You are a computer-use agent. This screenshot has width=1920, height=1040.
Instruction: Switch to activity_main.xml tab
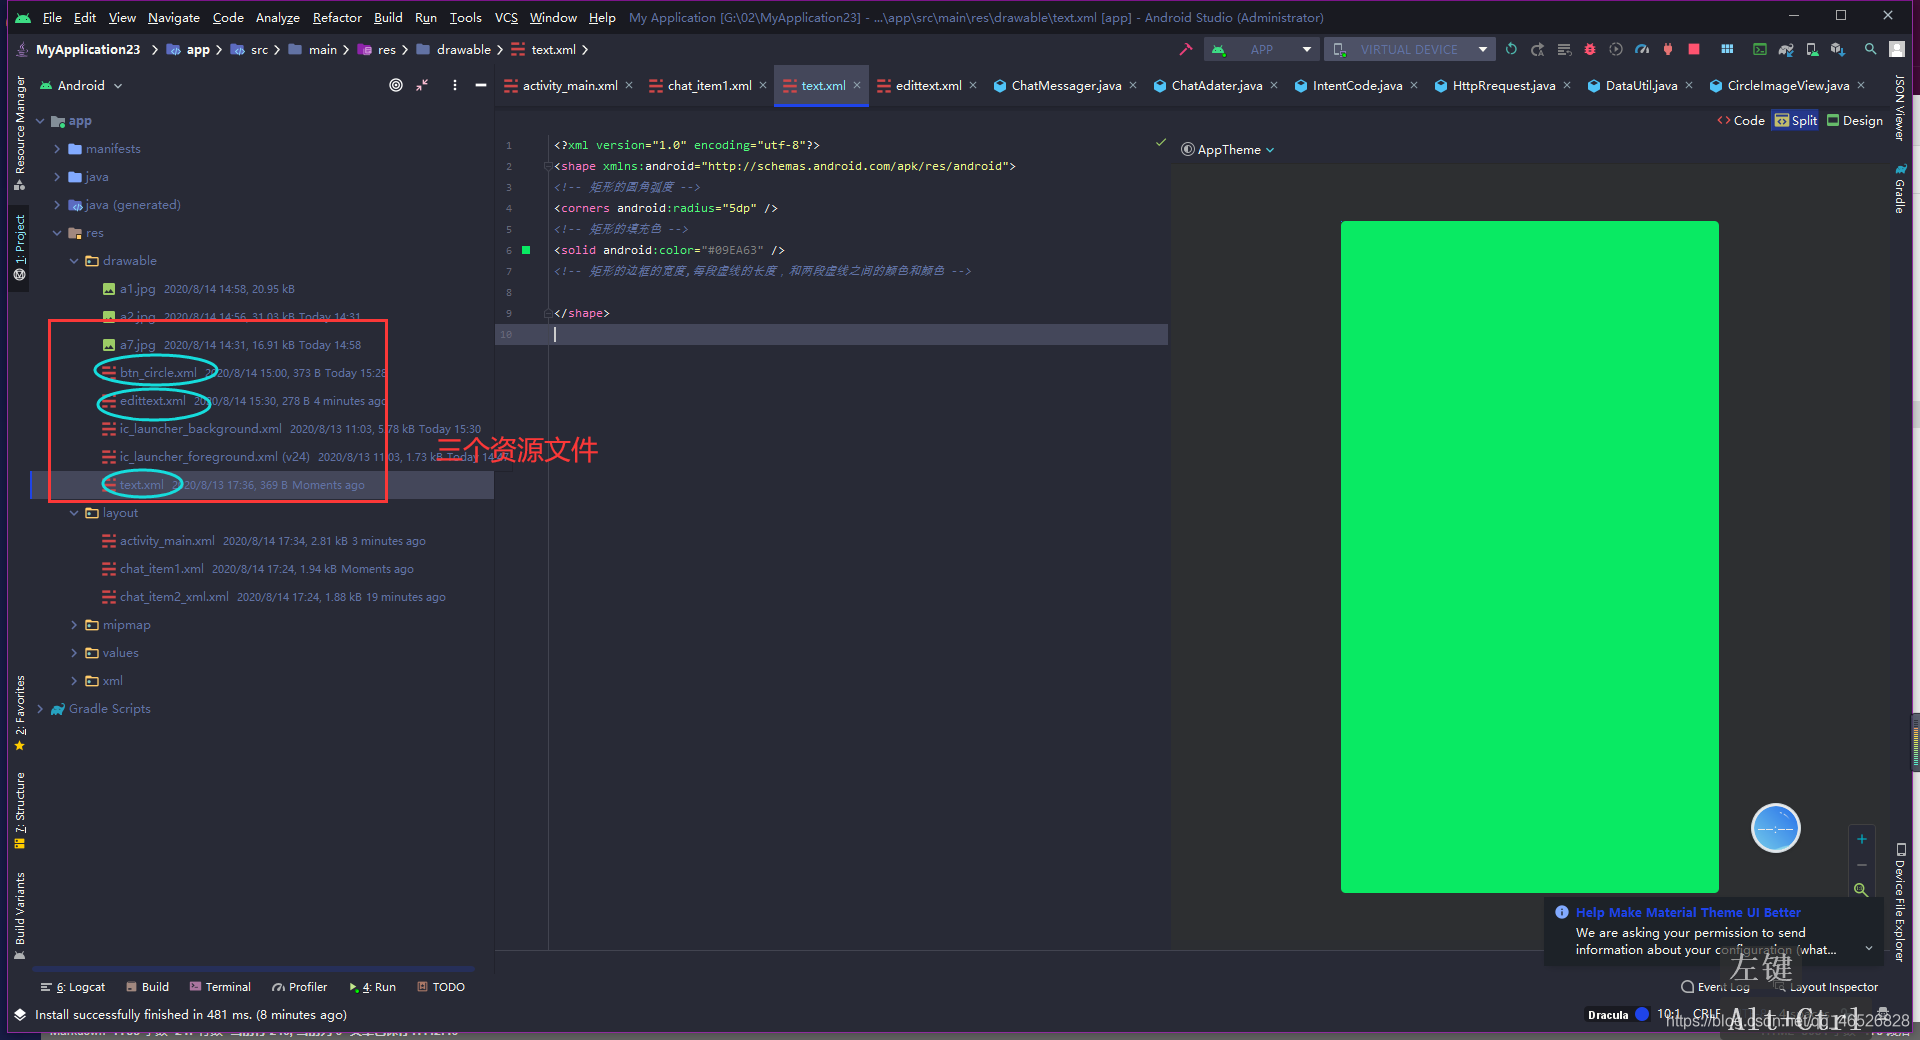click(570, 85)
